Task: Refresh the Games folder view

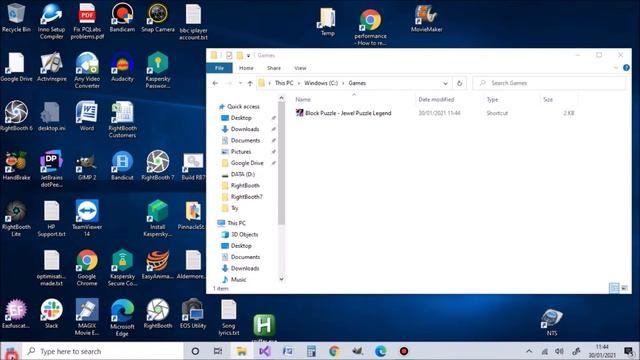Action: pos(459,83)
